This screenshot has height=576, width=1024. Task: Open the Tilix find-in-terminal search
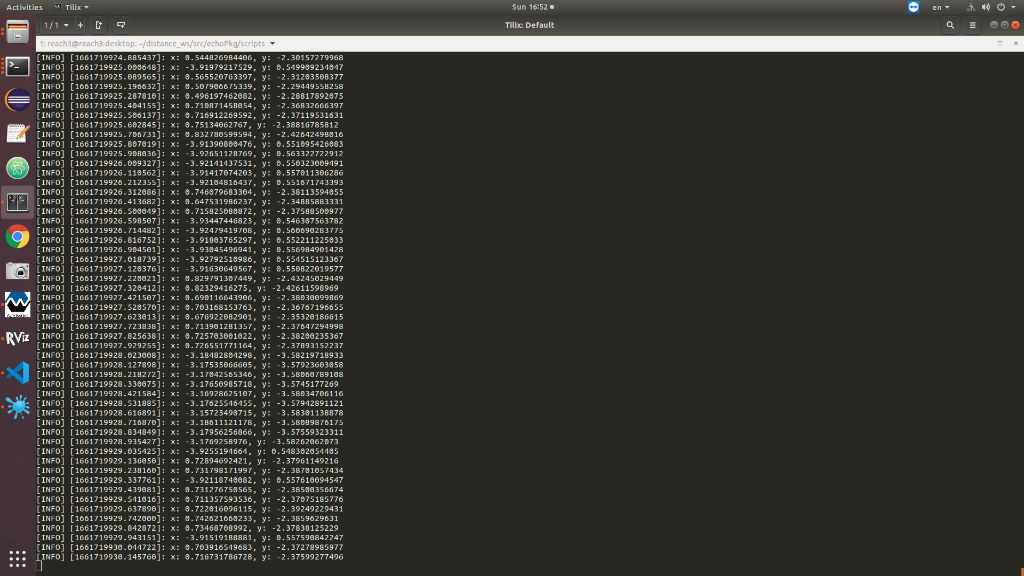point(950,25)
